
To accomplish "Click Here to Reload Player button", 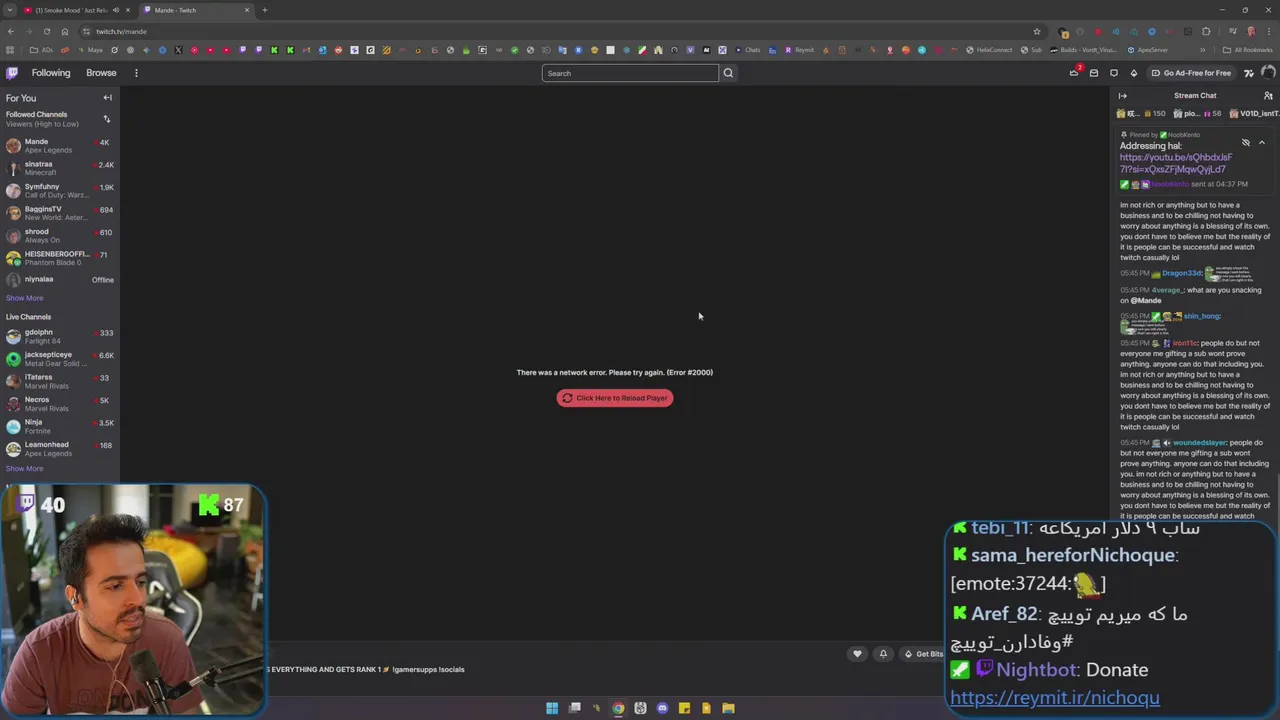I will click(615, 398).
